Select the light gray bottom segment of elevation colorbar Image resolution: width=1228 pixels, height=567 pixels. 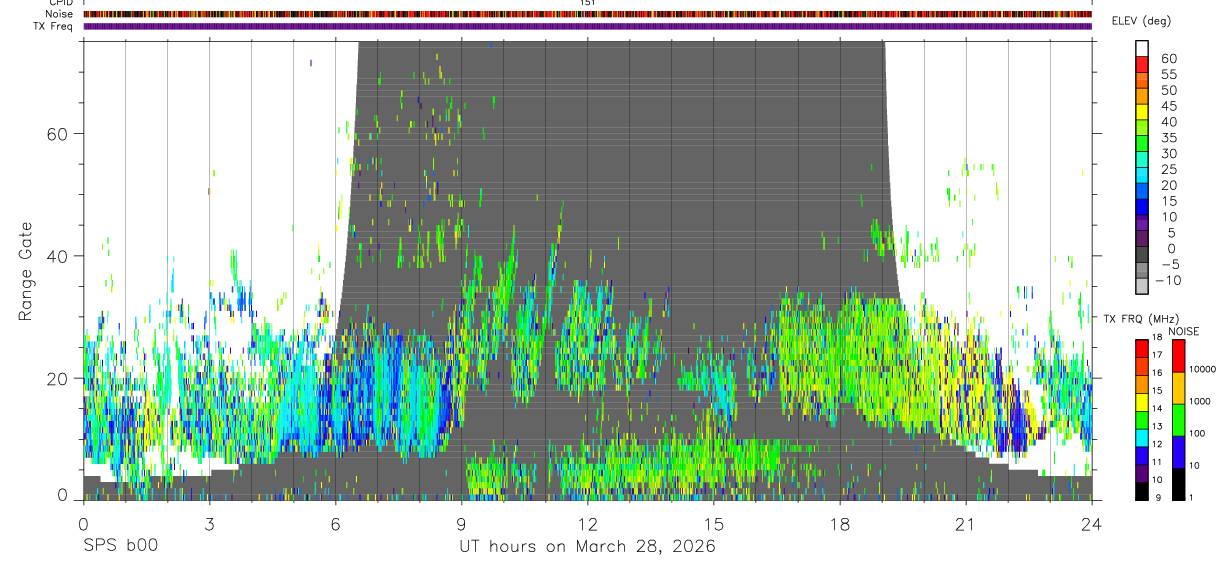[x=1142, y=286]
